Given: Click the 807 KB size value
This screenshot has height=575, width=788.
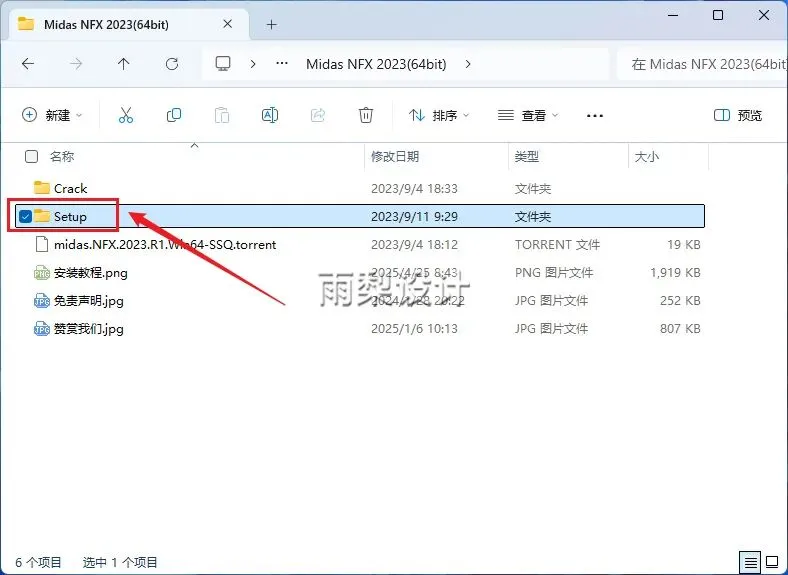Looking at the screenshot, I should [680, 329].
